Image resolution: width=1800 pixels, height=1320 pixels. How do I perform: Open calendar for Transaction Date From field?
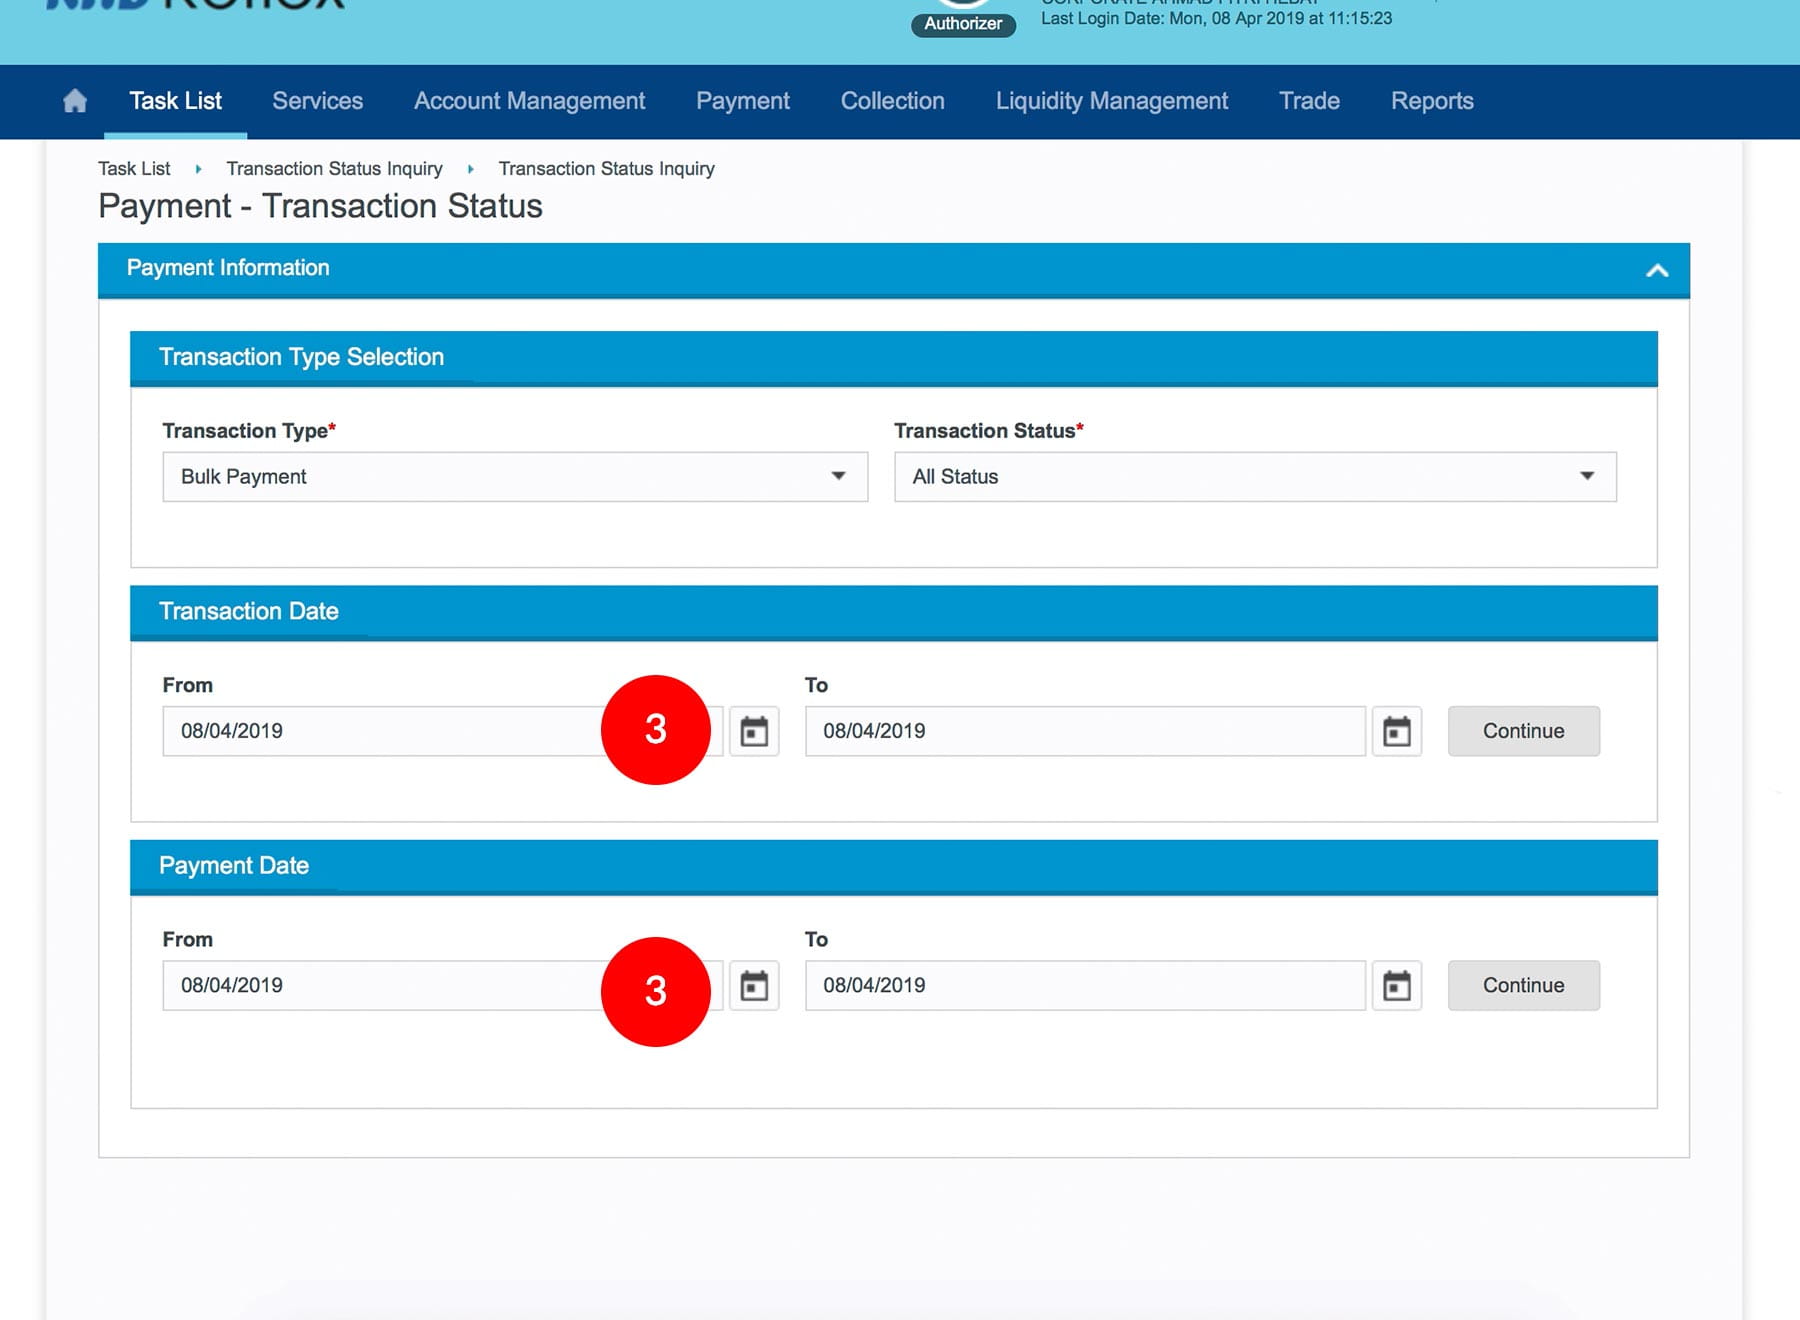[754, 732]
